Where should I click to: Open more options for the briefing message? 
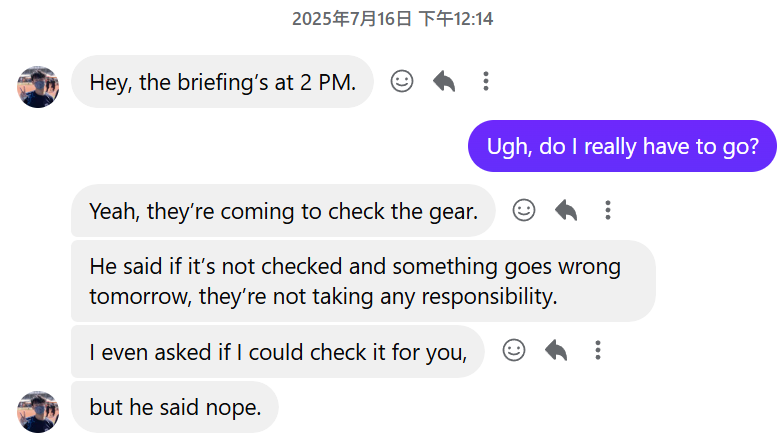486,81
